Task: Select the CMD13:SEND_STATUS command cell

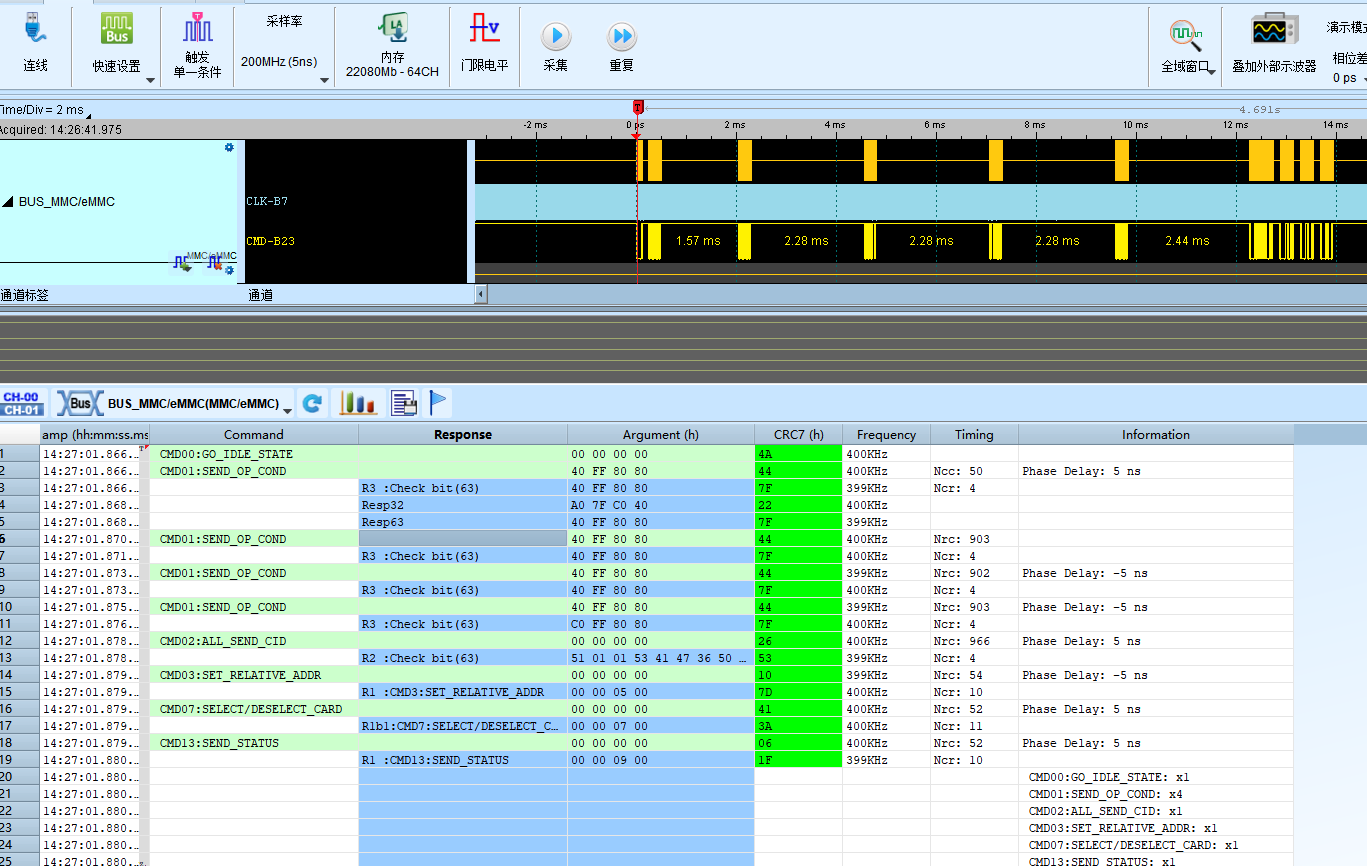Action: click(254, 743)
